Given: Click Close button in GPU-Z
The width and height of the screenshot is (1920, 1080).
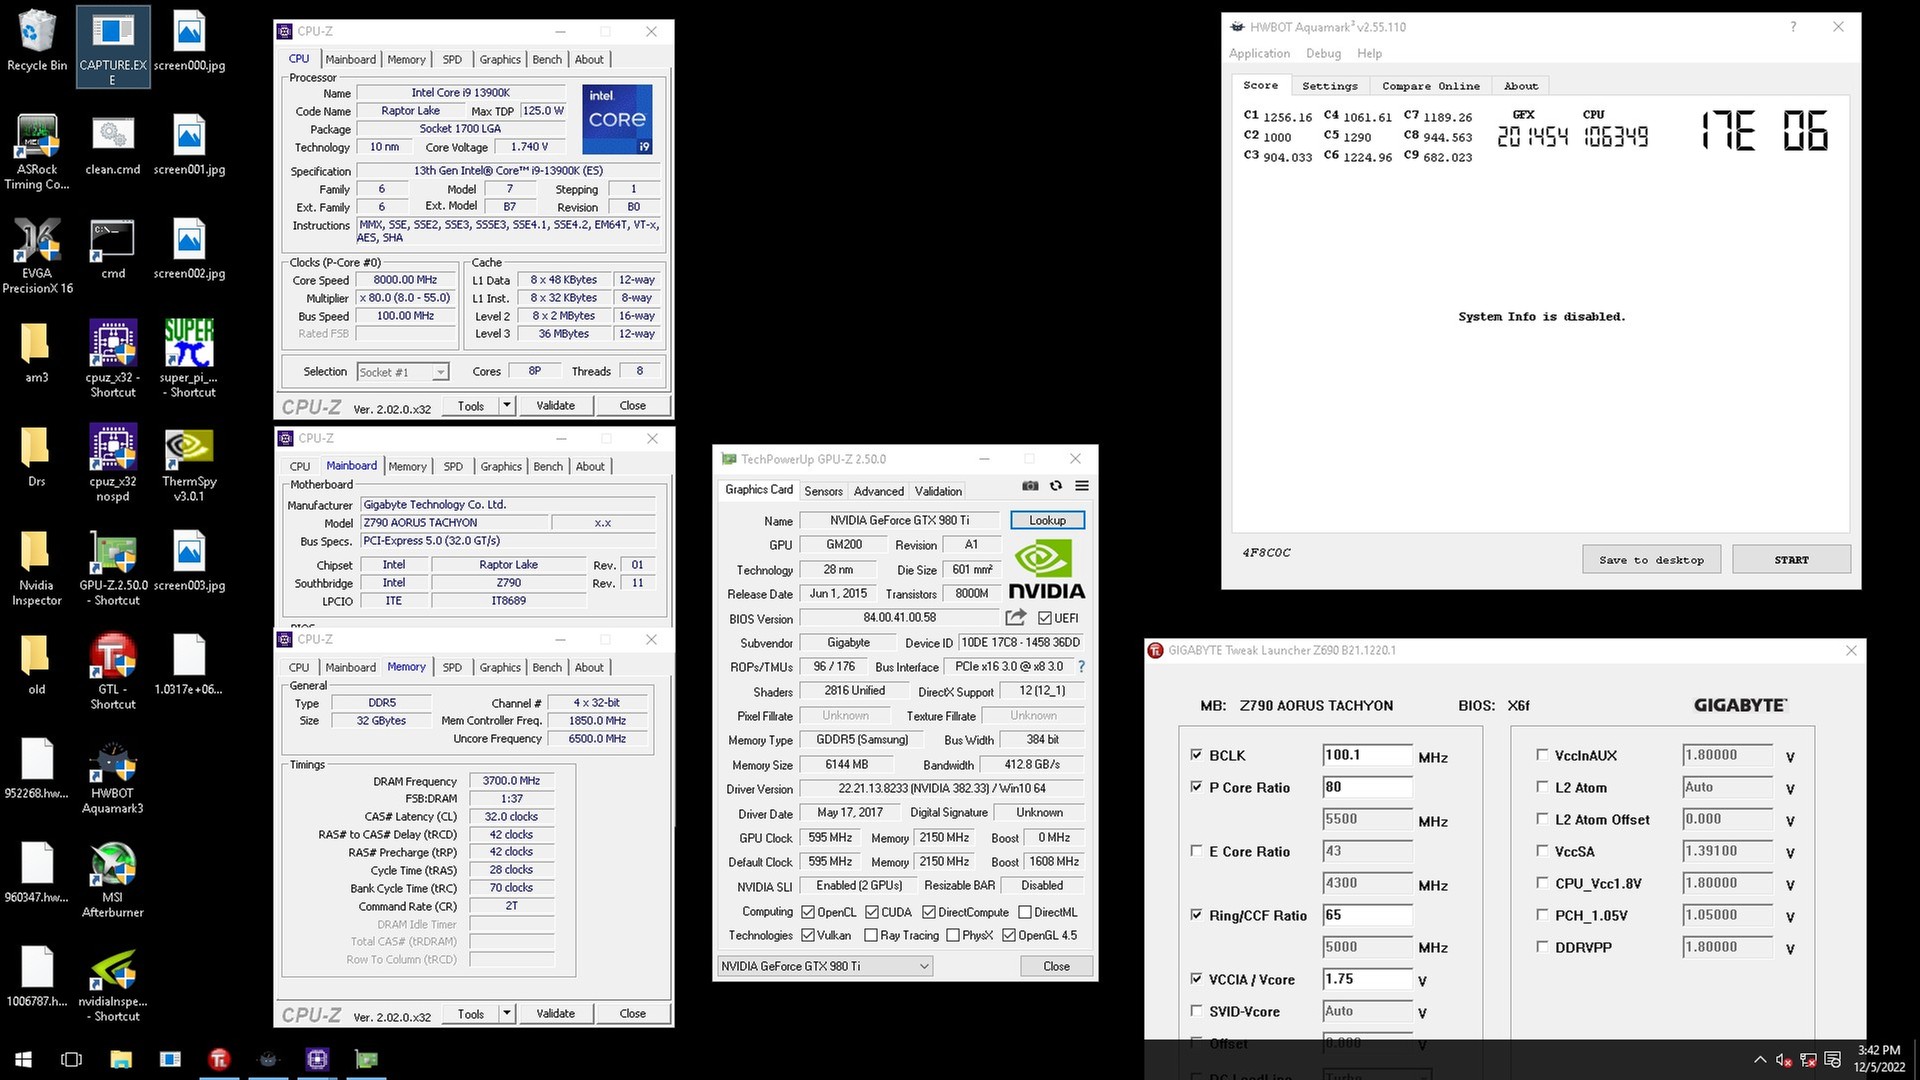Looking at the screenshot, I should 1056,966.
